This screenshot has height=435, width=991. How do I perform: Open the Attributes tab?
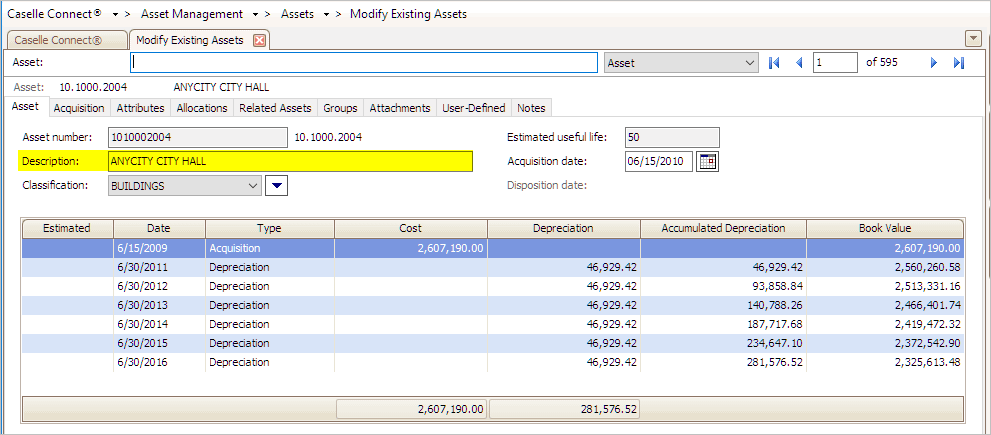(140, 108)
